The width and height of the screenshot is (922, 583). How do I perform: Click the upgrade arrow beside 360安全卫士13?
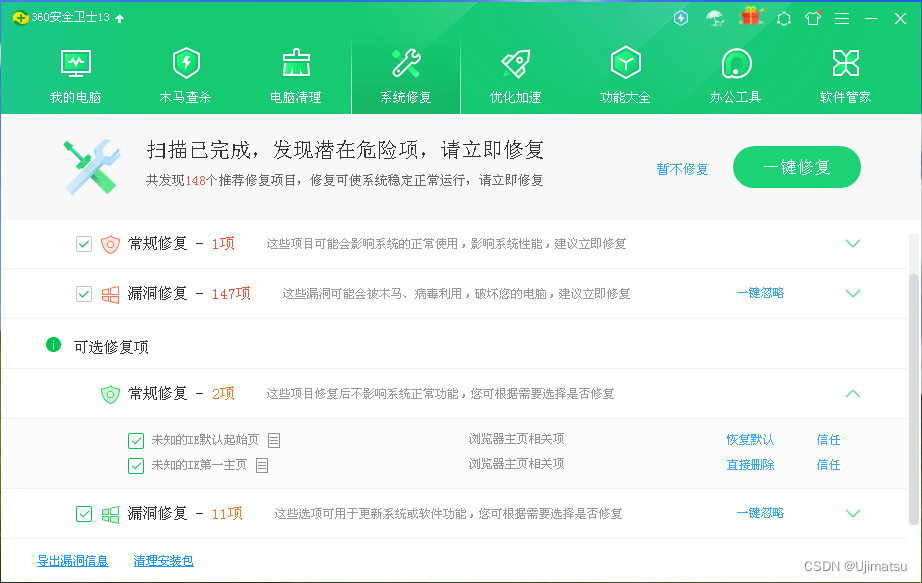click(x=120, y=18)
